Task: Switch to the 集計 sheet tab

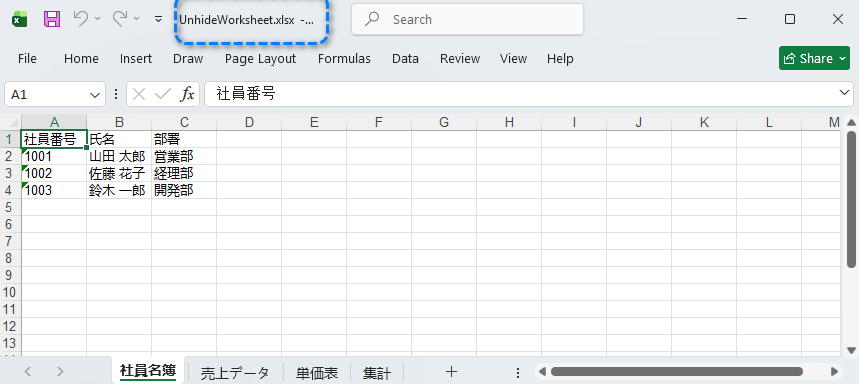Action: pyautogui.click(x=377, y=372)
